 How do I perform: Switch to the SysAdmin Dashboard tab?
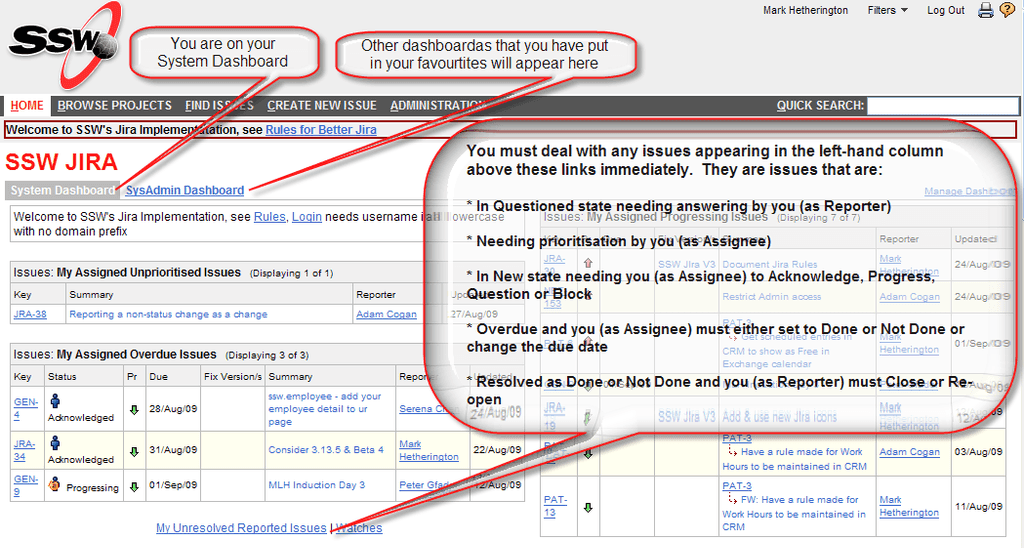(x=184, y=190)
